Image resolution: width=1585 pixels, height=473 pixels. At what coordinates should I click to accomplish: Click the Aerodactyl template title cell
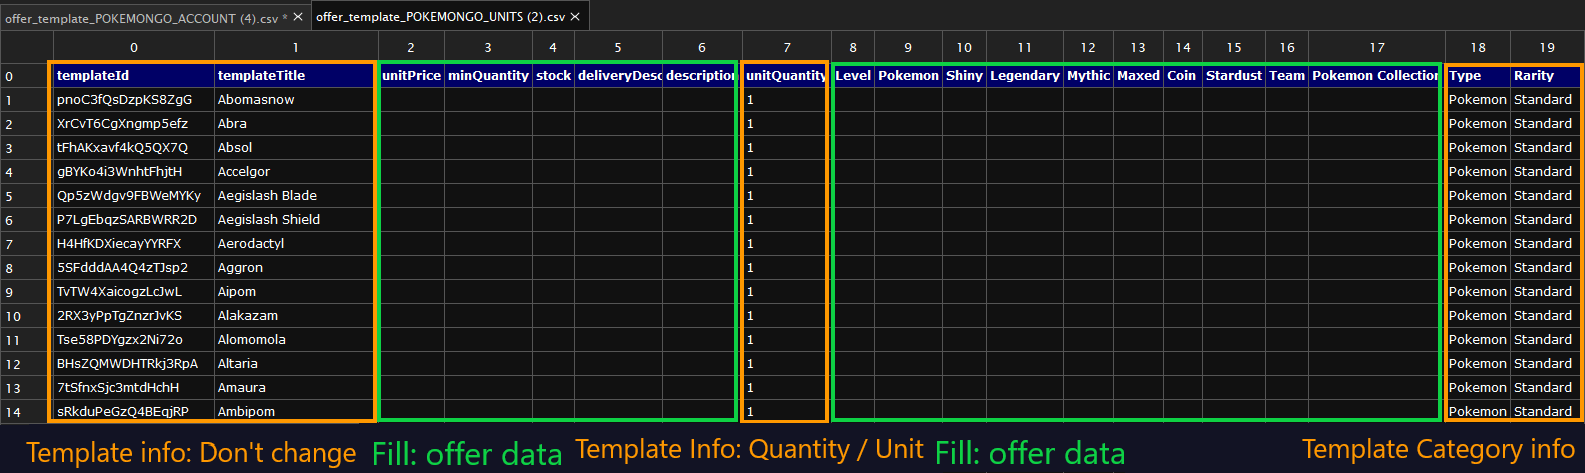pyautogui.click(x=295, y=244)
